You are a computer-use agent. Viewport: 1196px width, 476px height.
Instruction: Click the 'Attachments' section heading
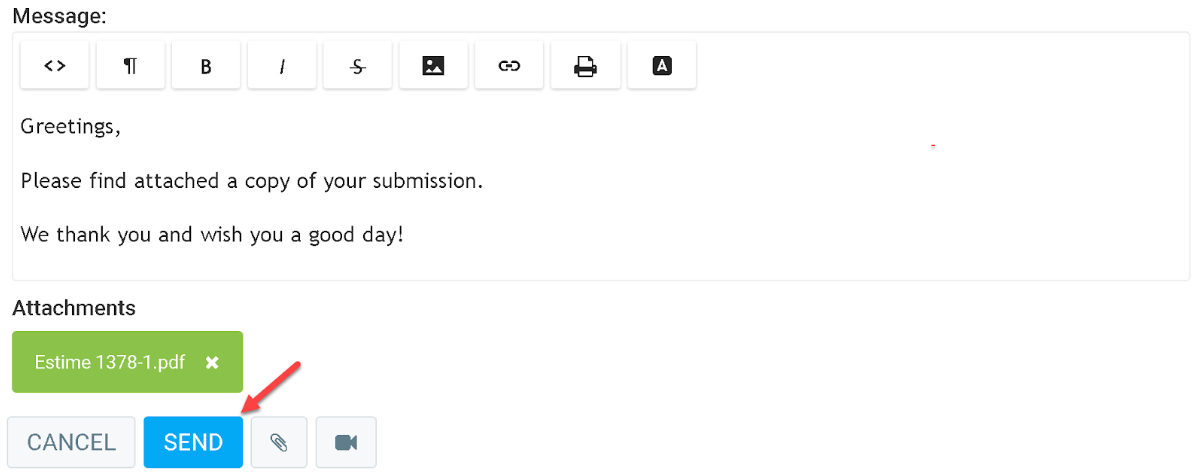[74, 308]
